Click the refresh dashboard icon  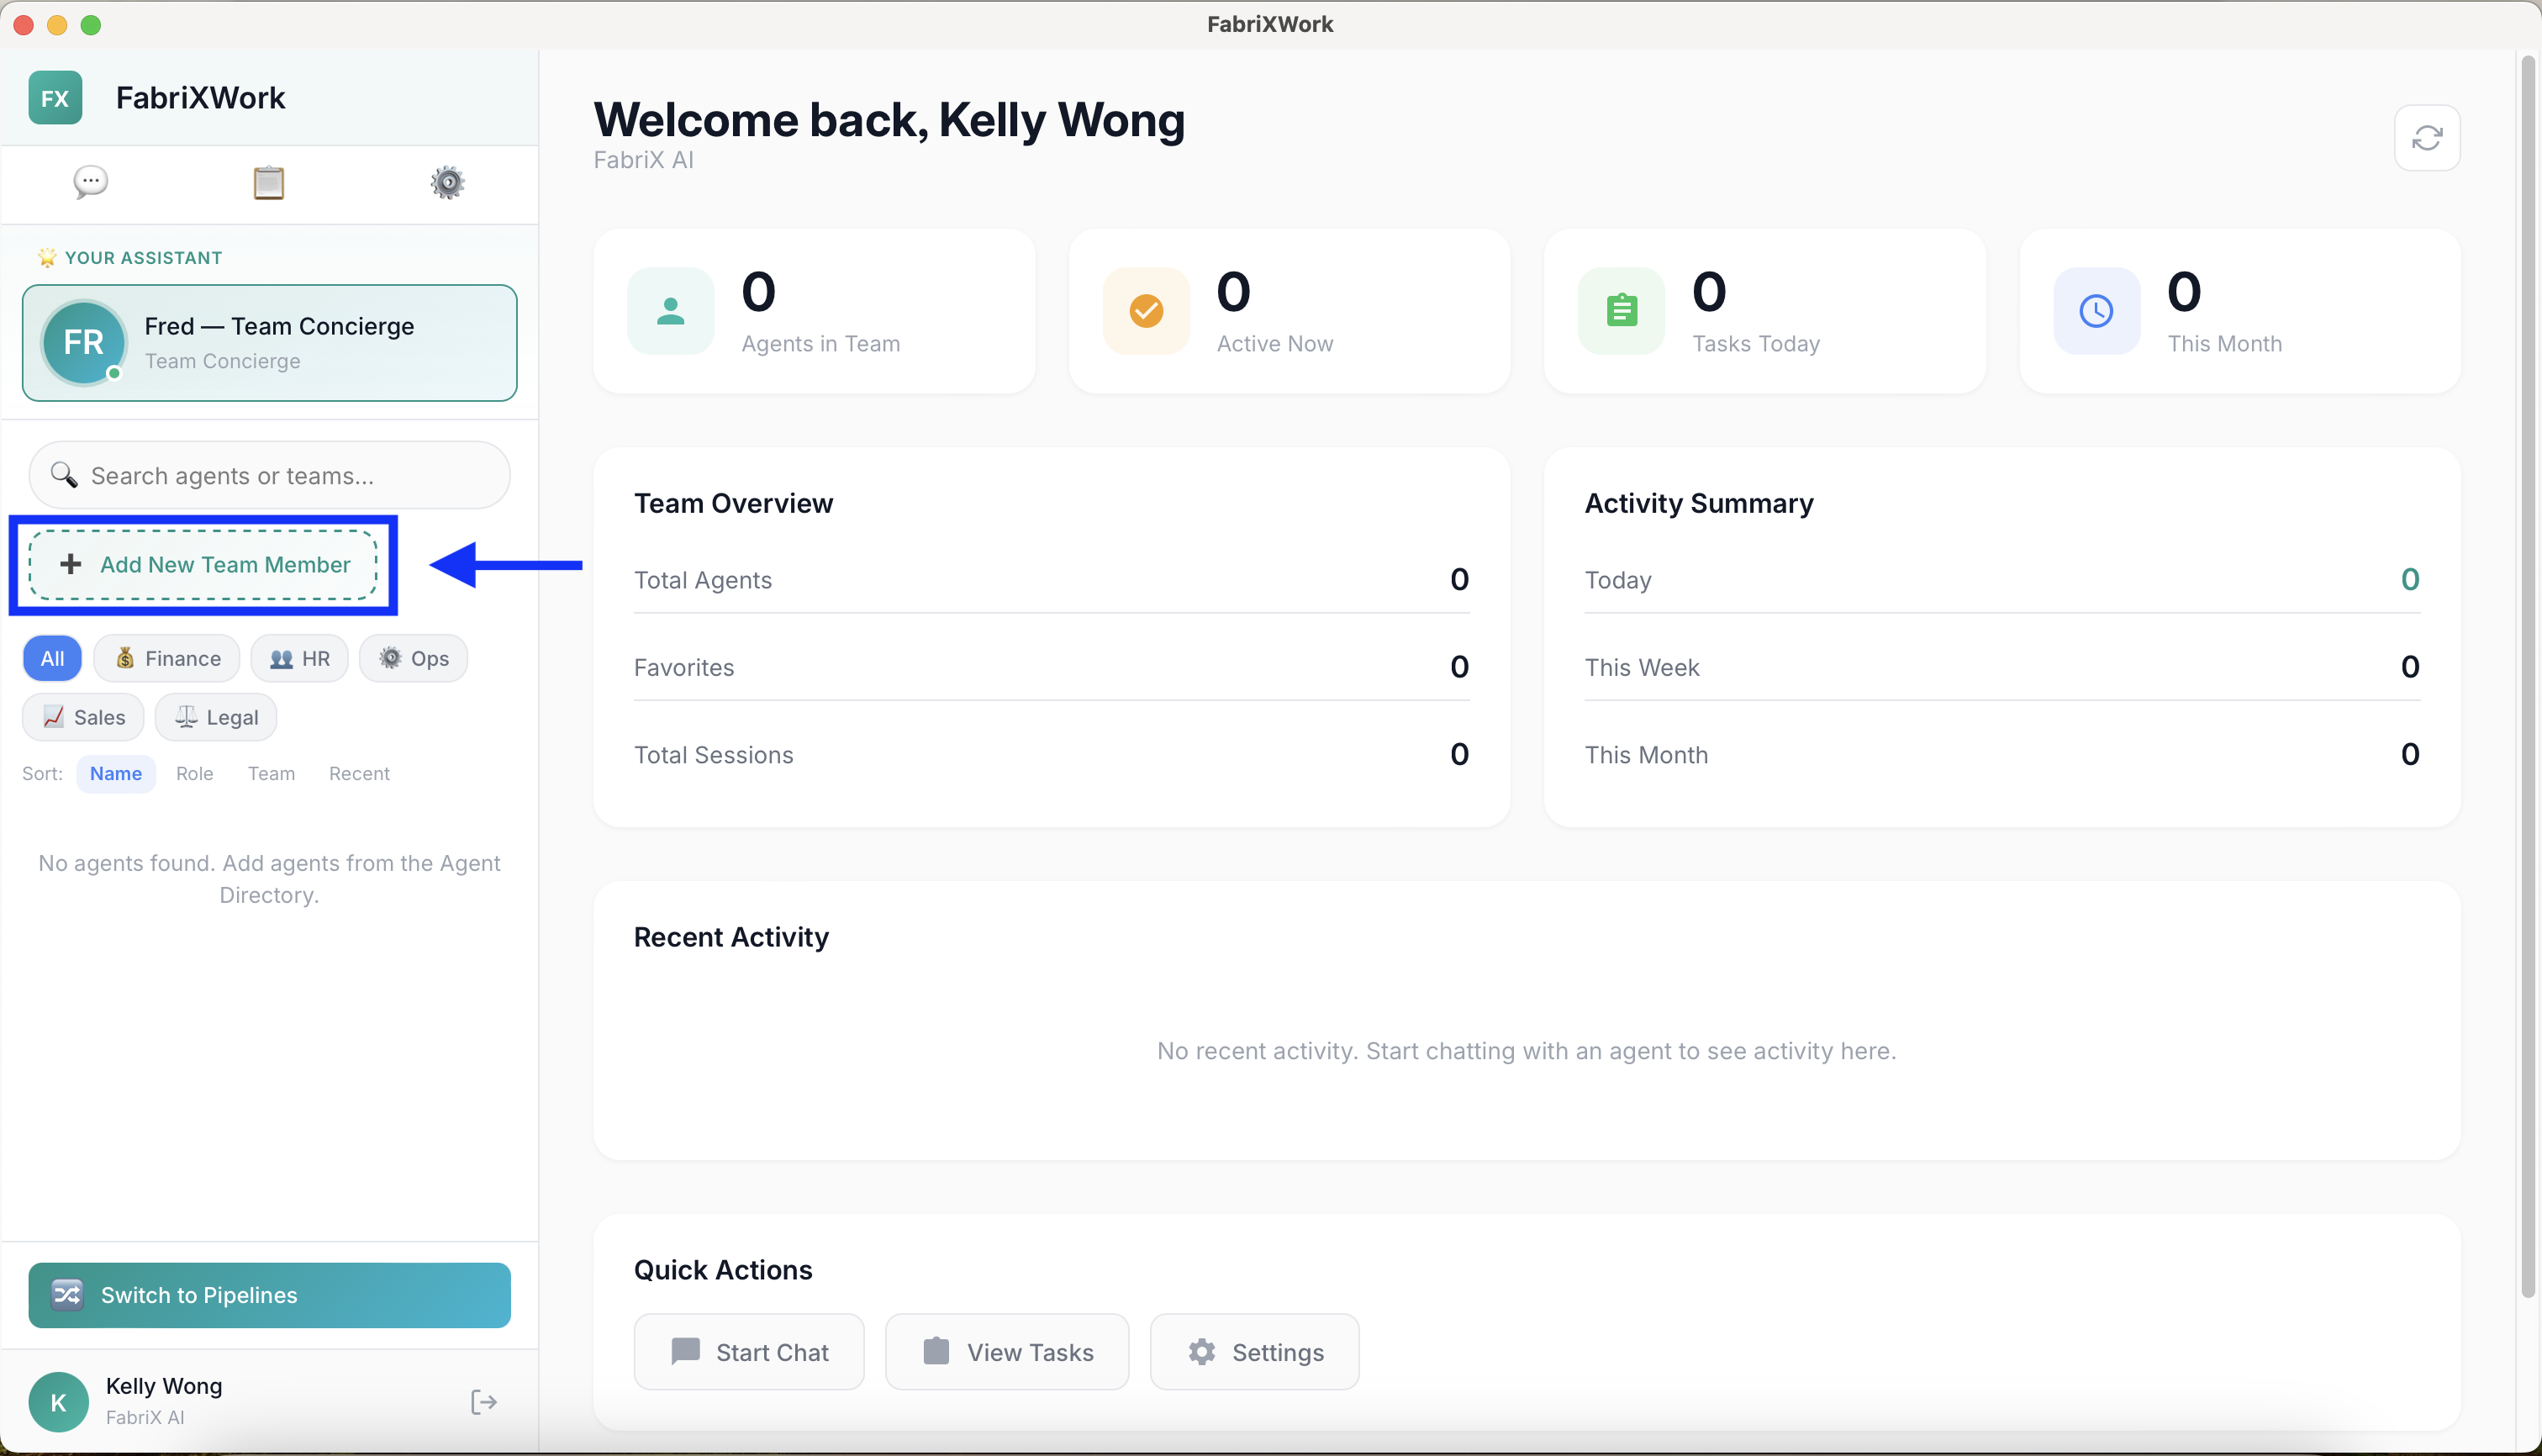point(2426,138)
